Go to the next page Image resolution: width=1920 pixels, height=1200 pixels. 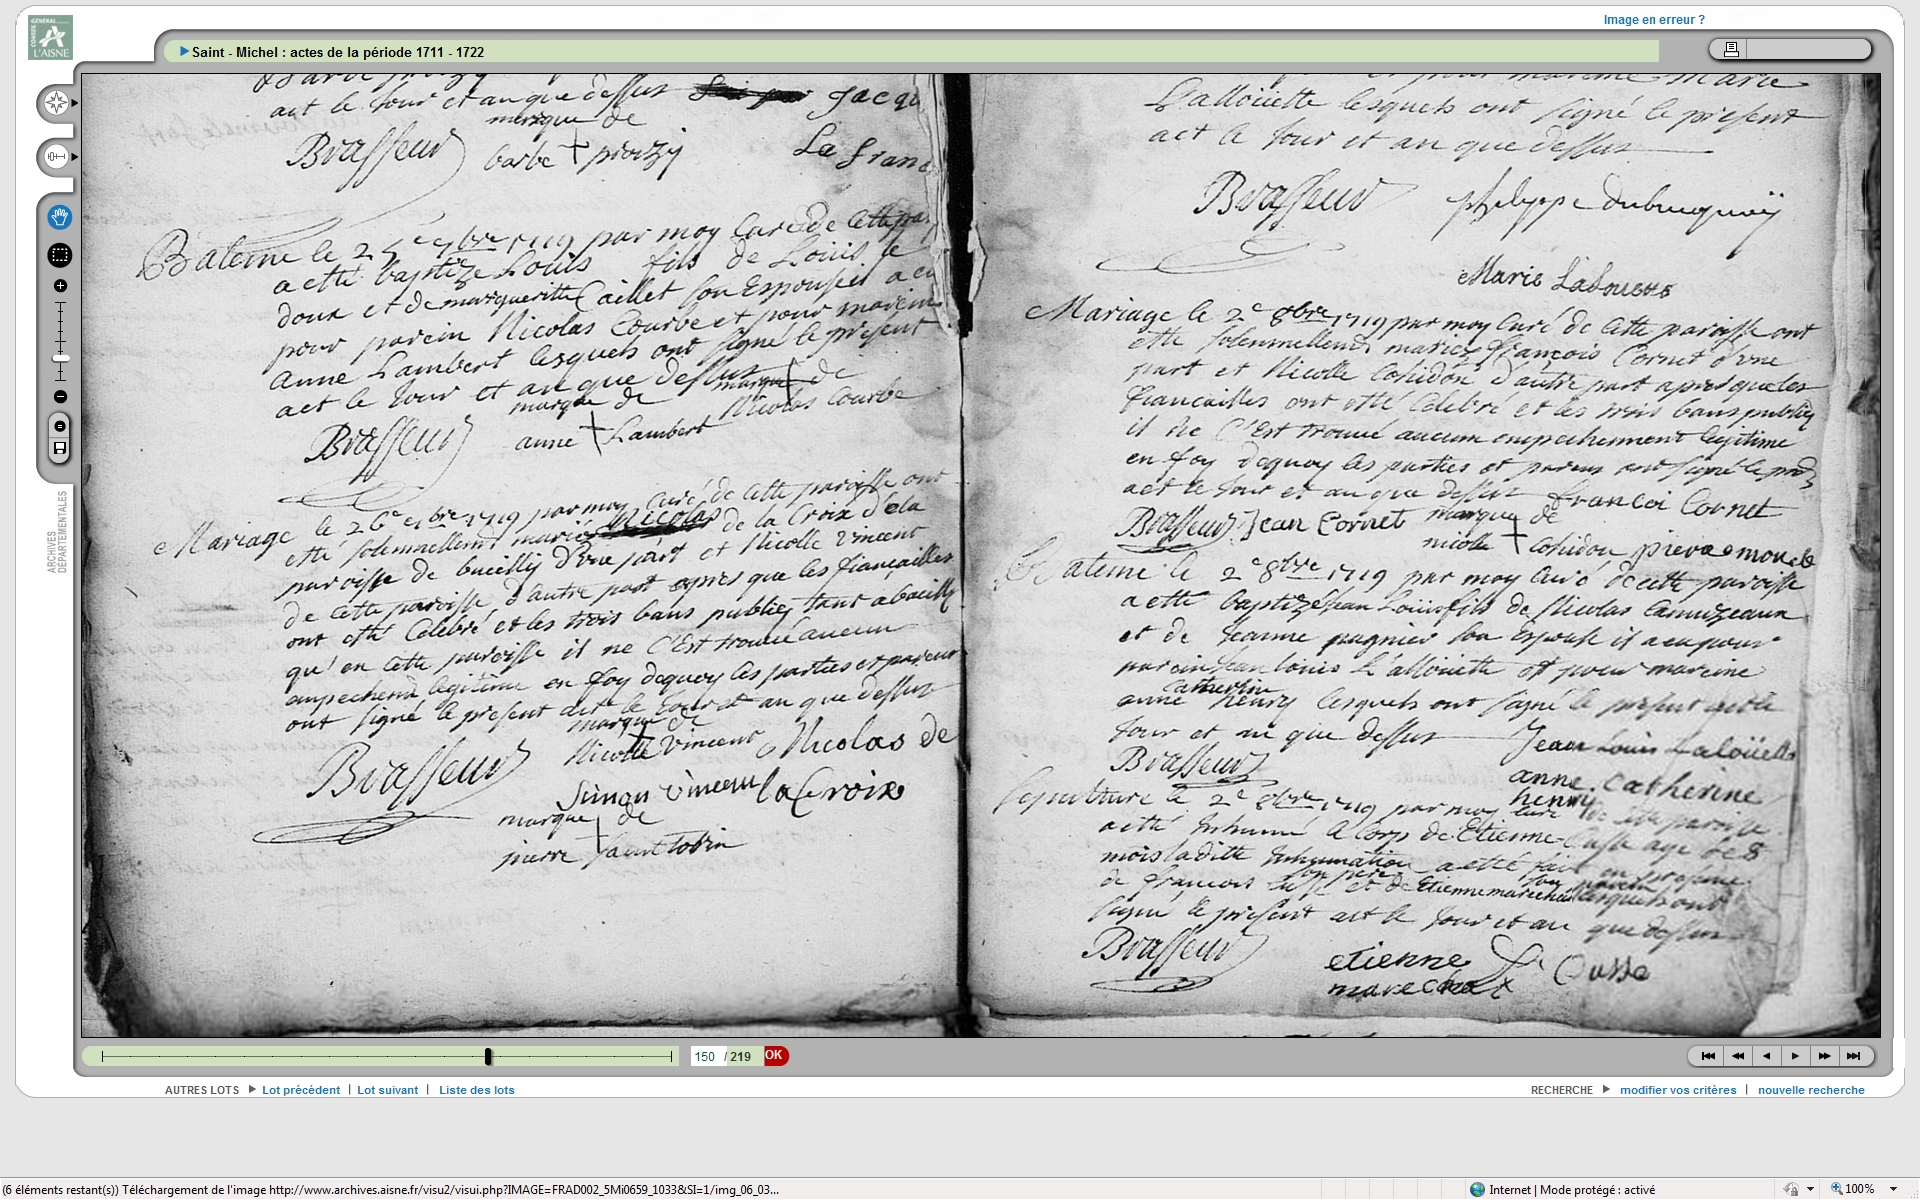point(1795,1056)
